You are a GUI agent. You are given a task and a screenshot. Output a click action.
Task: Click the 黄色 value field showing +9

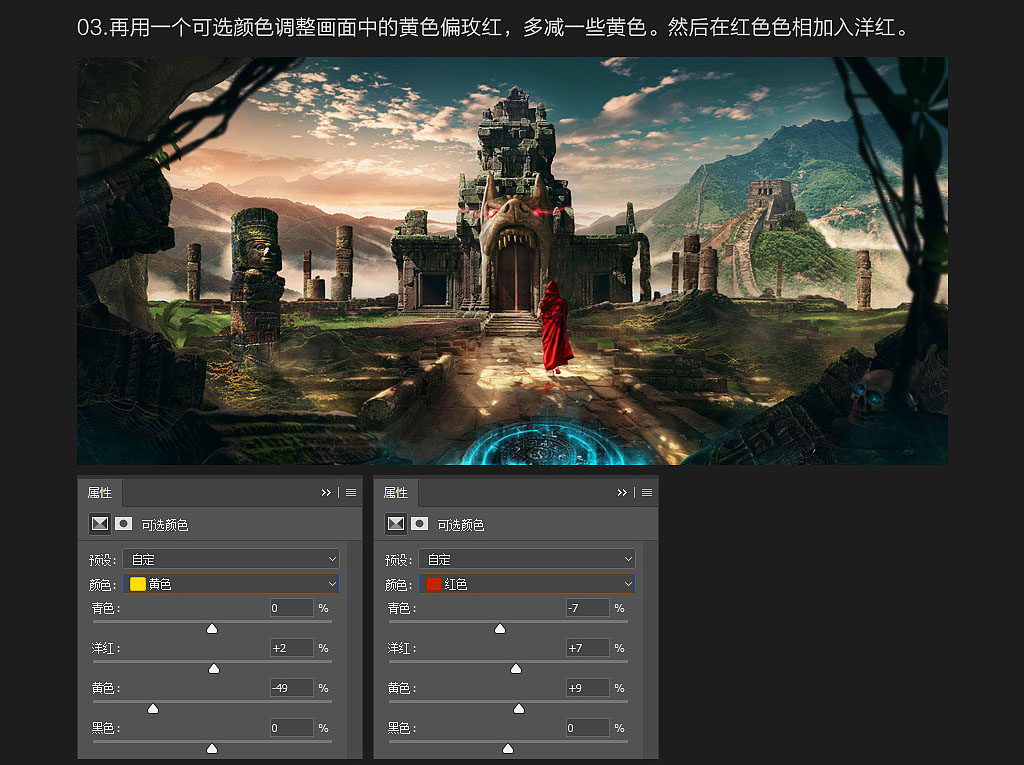pyautogui.click(x=587, y=688)
